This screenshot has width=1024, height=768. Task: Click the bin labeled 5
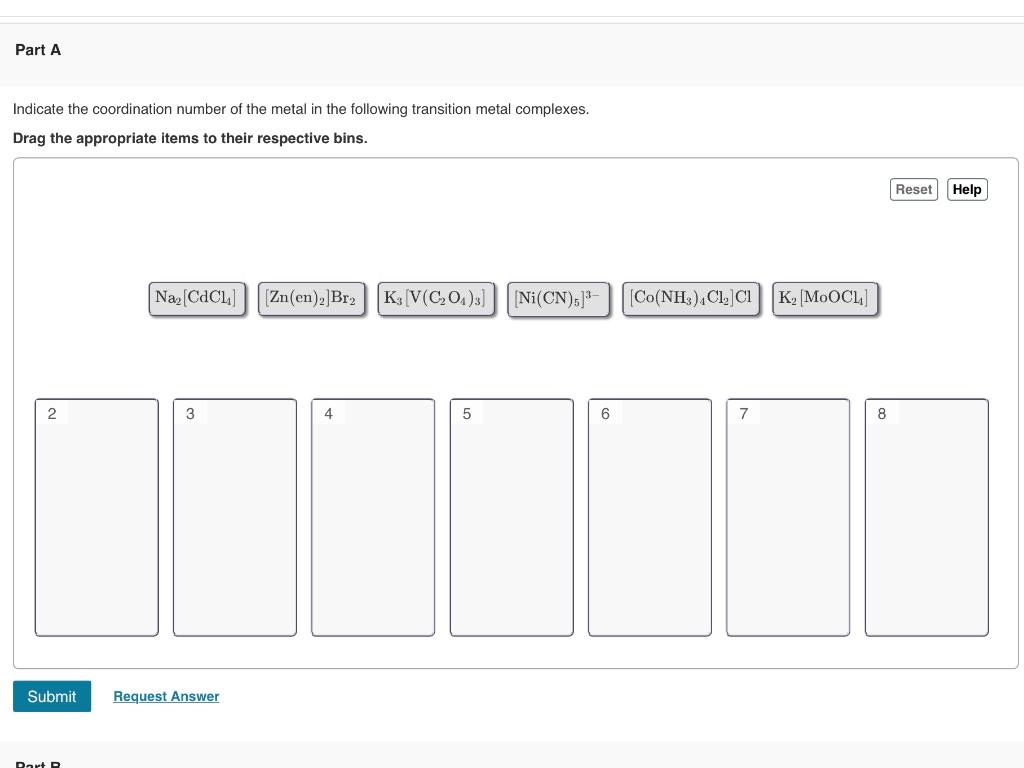tap(511, 516)
